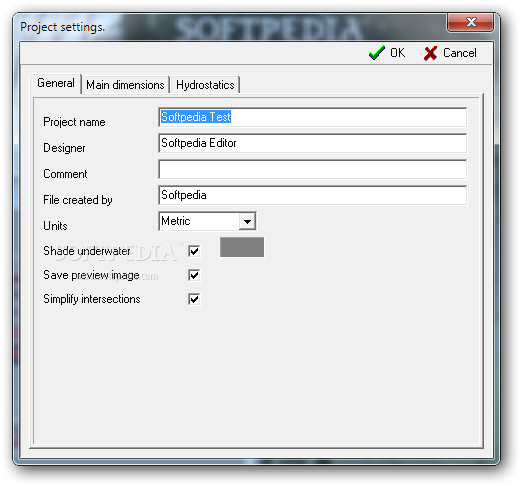Click the Designer input field
521x486 pixels.
pos(312,143)
